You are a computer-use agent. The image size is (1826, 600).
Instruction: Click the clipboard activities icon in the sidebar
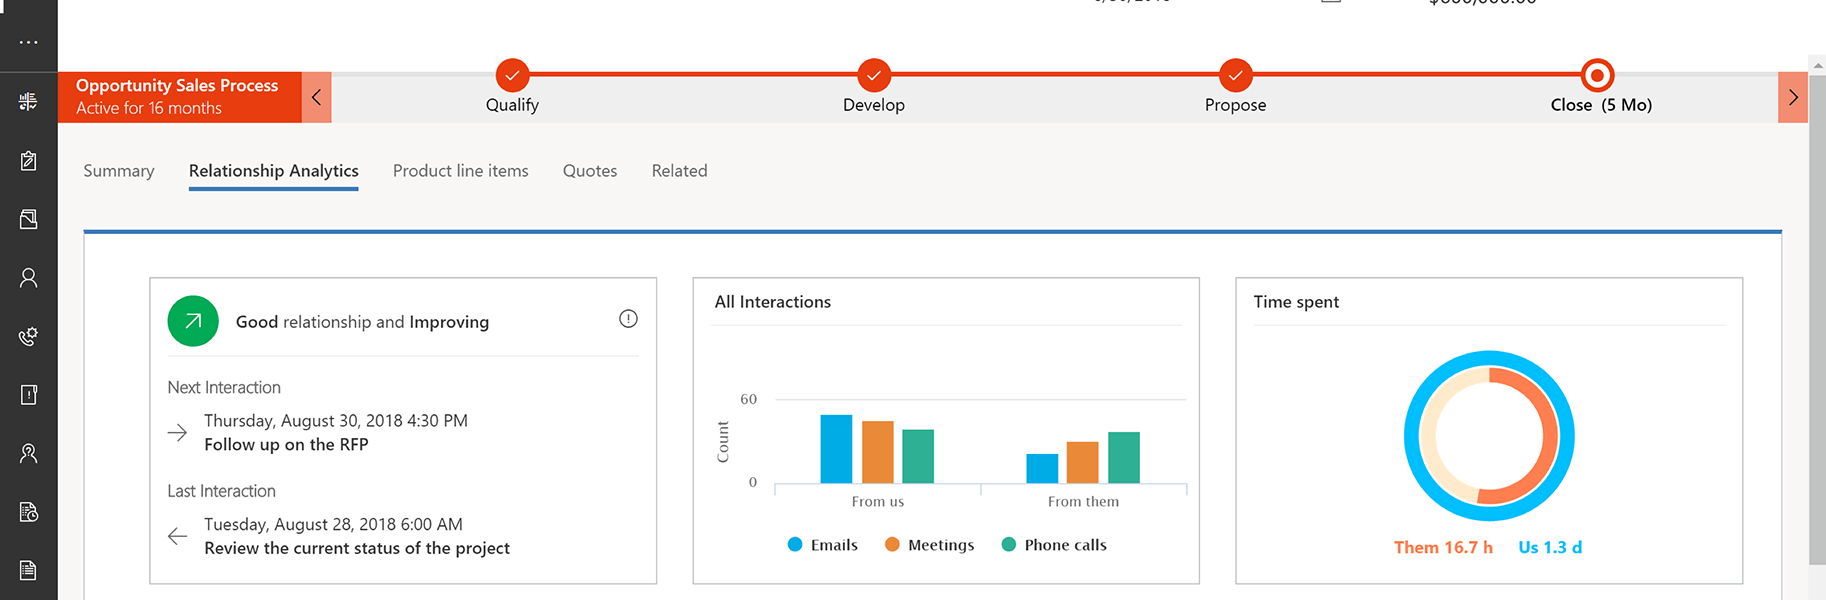point(28,161)
